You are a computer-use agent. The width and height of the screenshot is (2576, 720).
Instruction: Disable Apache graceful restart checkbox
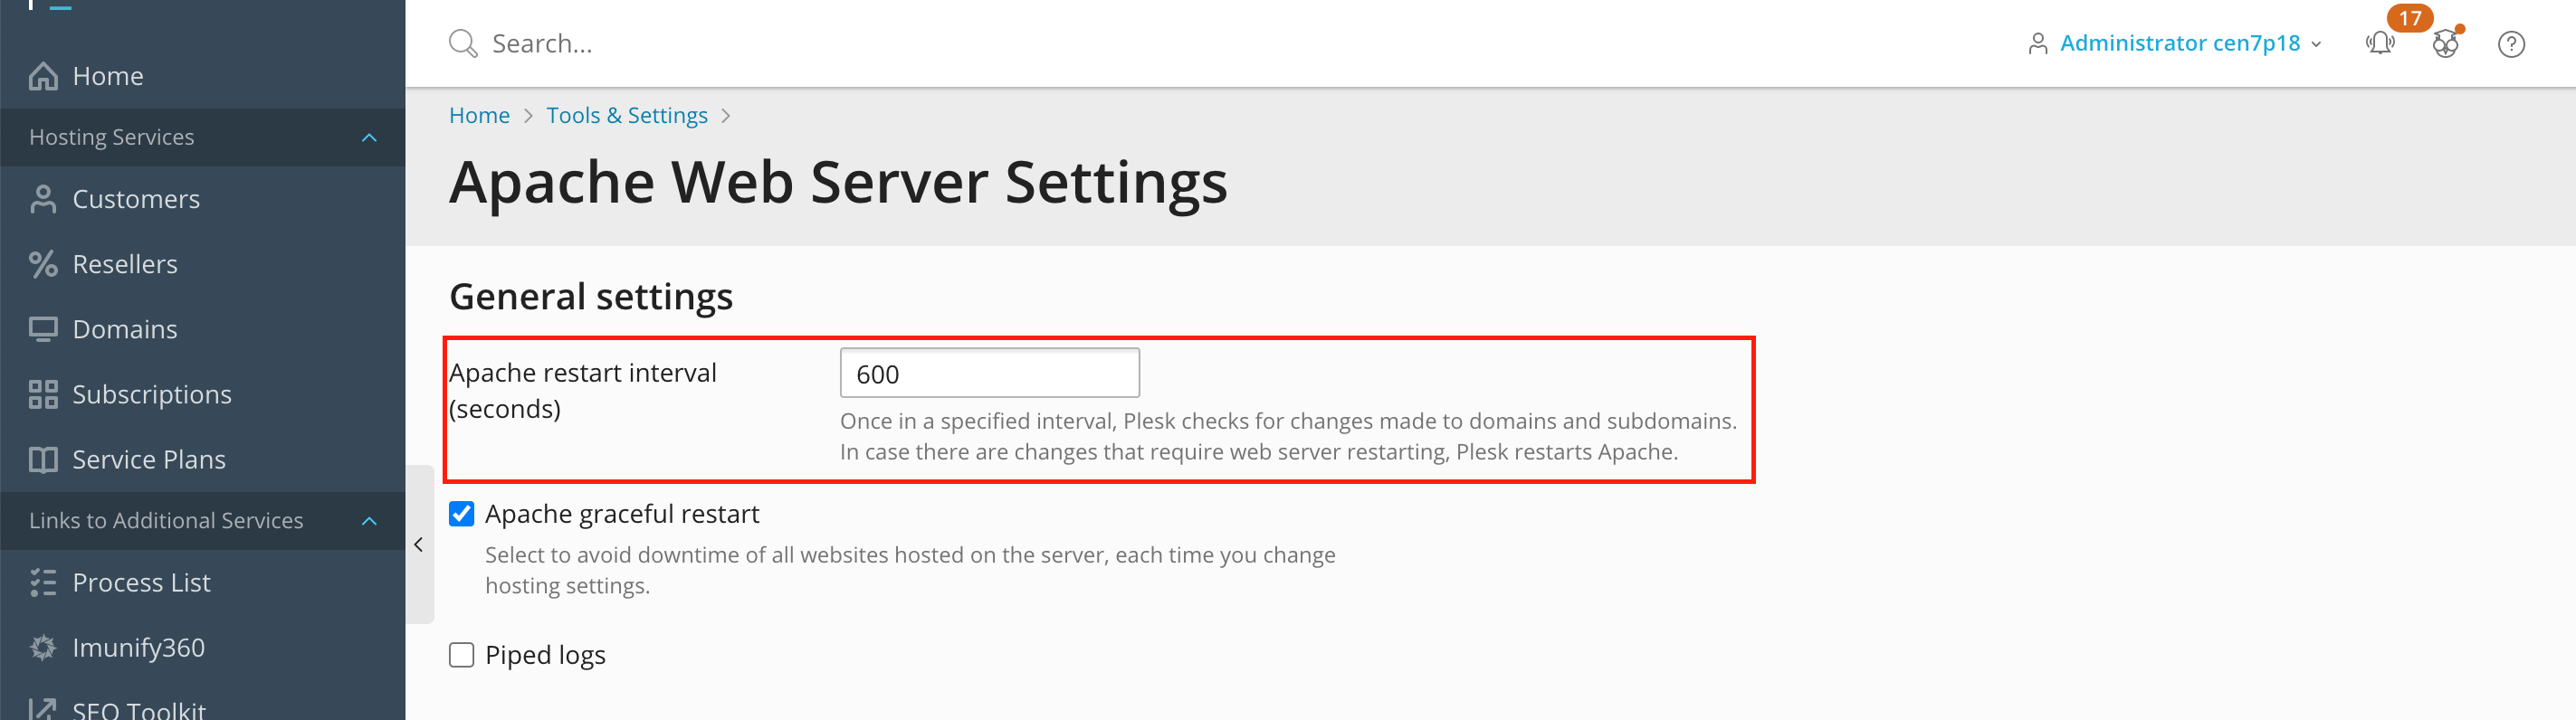click(x=461, y=514)
